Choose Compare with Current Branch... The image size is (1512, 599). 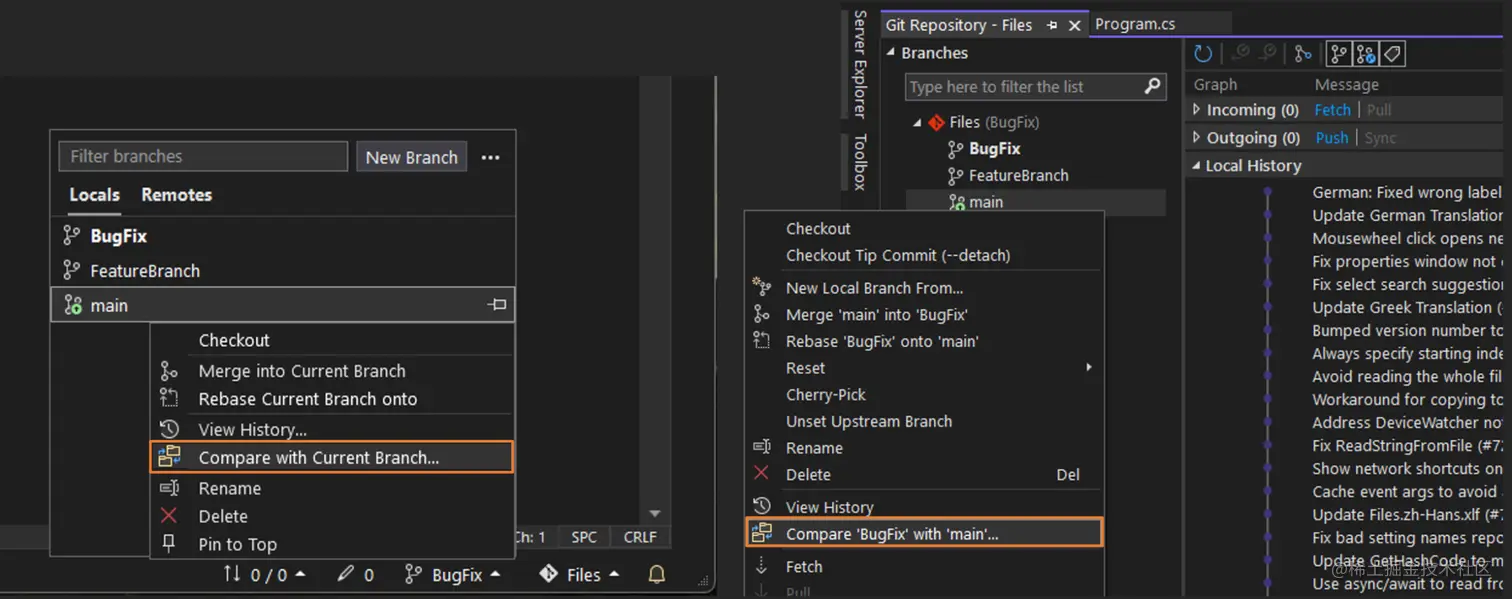coord(331,457)
